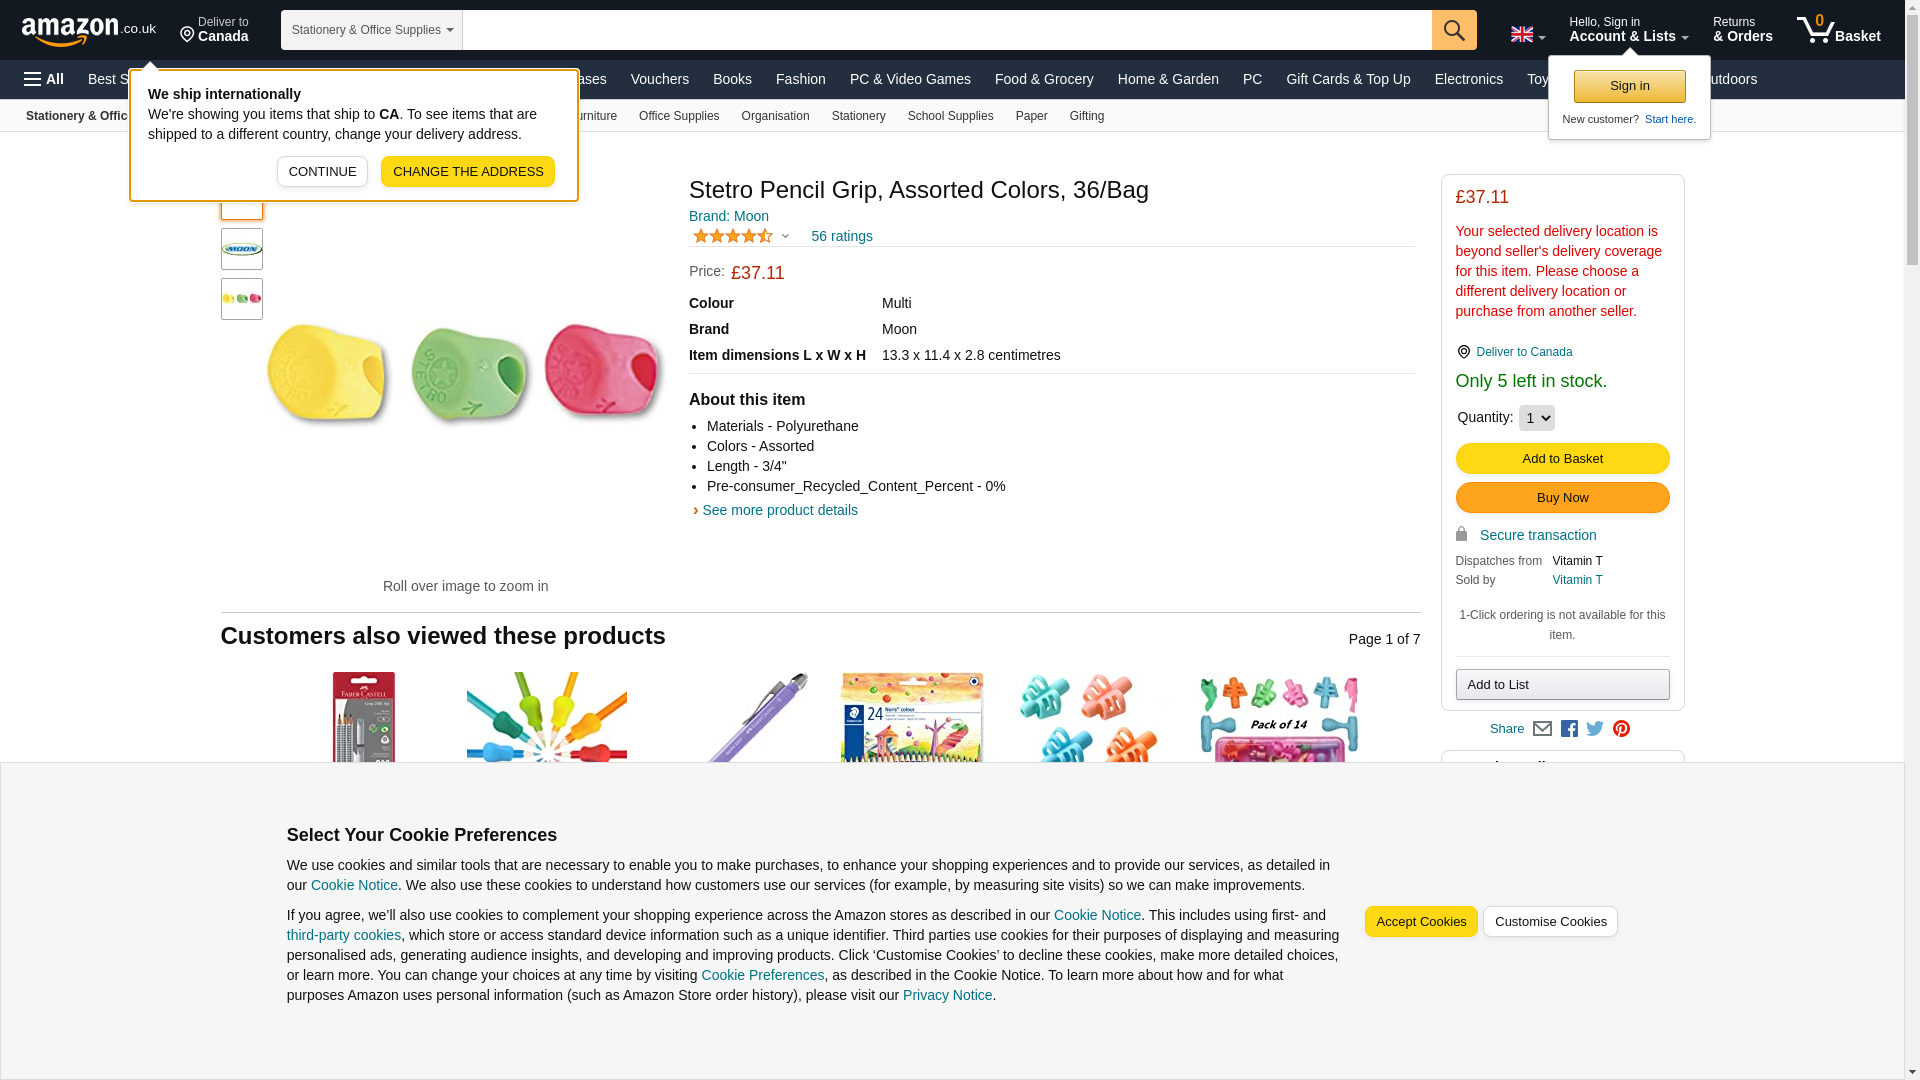Open the UK flag language selector

[x=1527, y=34]
